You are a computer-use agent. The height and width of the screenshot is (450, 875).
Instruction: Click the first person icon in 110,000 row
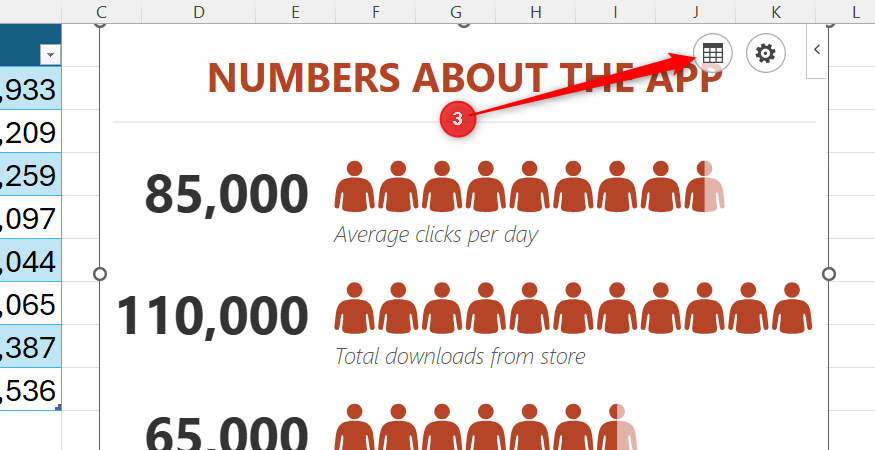click(354, 308)
